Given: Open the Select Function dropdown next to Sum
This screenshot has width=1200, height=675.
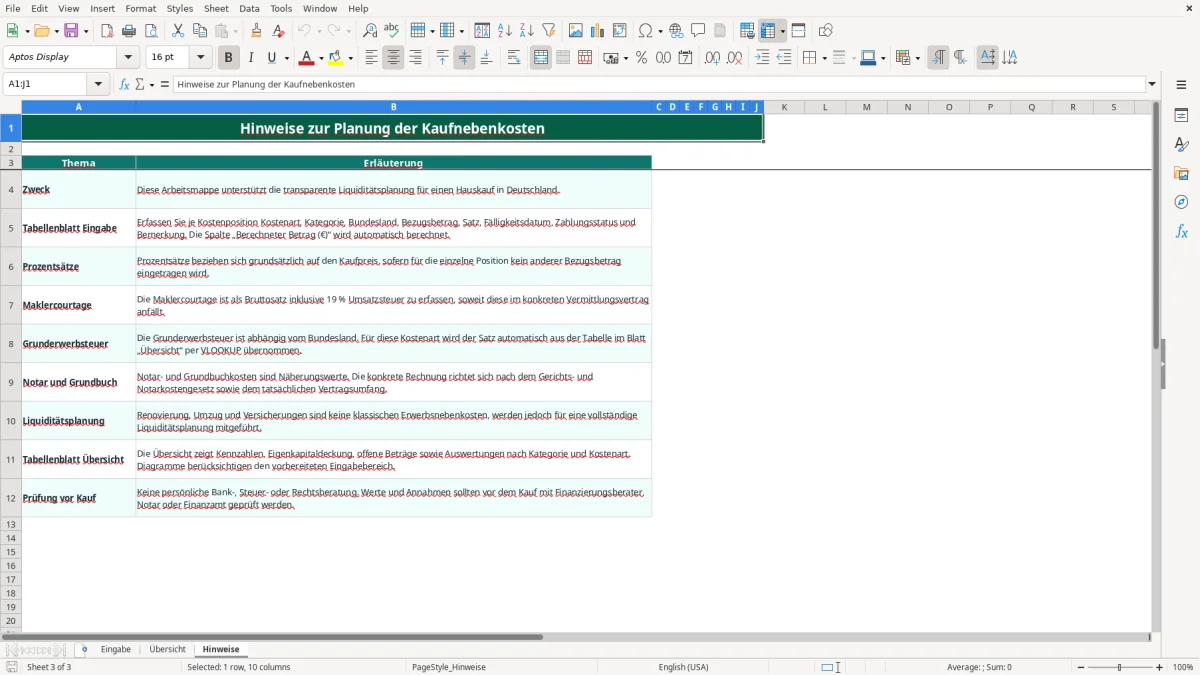Looking at the screenshot, I should click(x=152, y=85).
